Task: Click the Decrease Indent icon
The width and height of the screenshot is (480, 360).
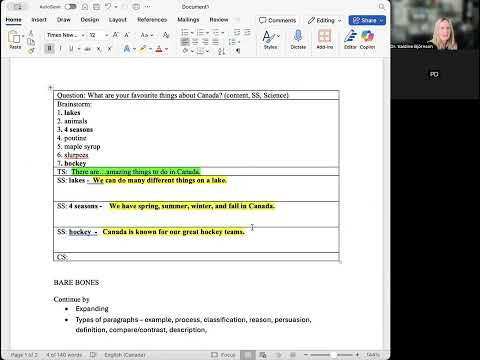Action: pos(237,32)
